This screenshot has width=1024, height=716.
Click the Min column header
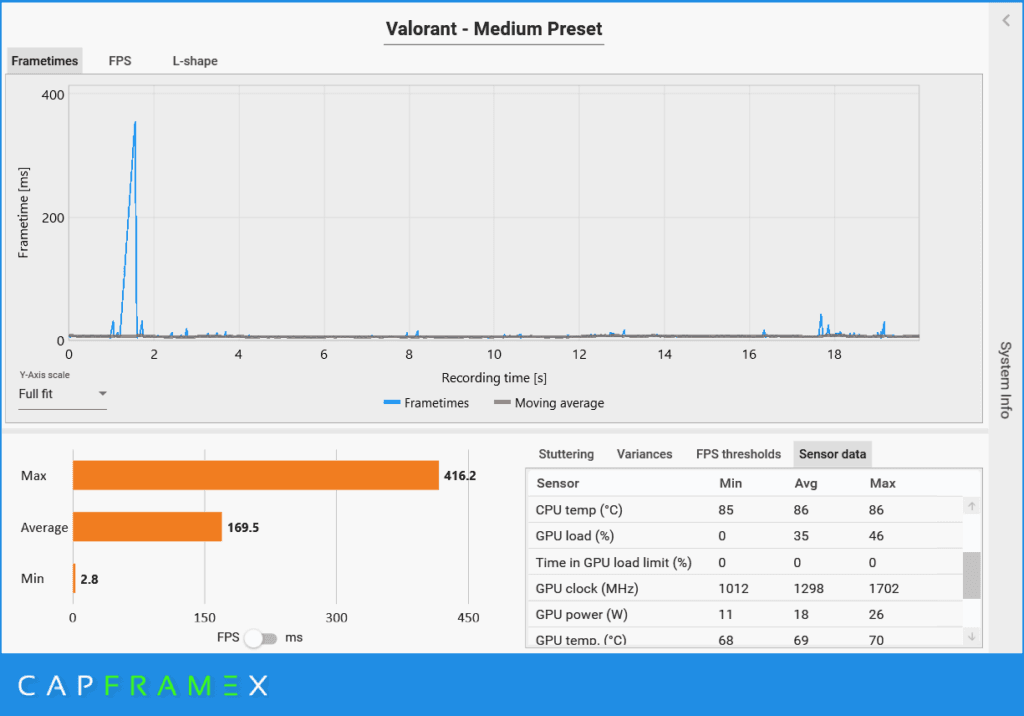[x=730, y=483]
